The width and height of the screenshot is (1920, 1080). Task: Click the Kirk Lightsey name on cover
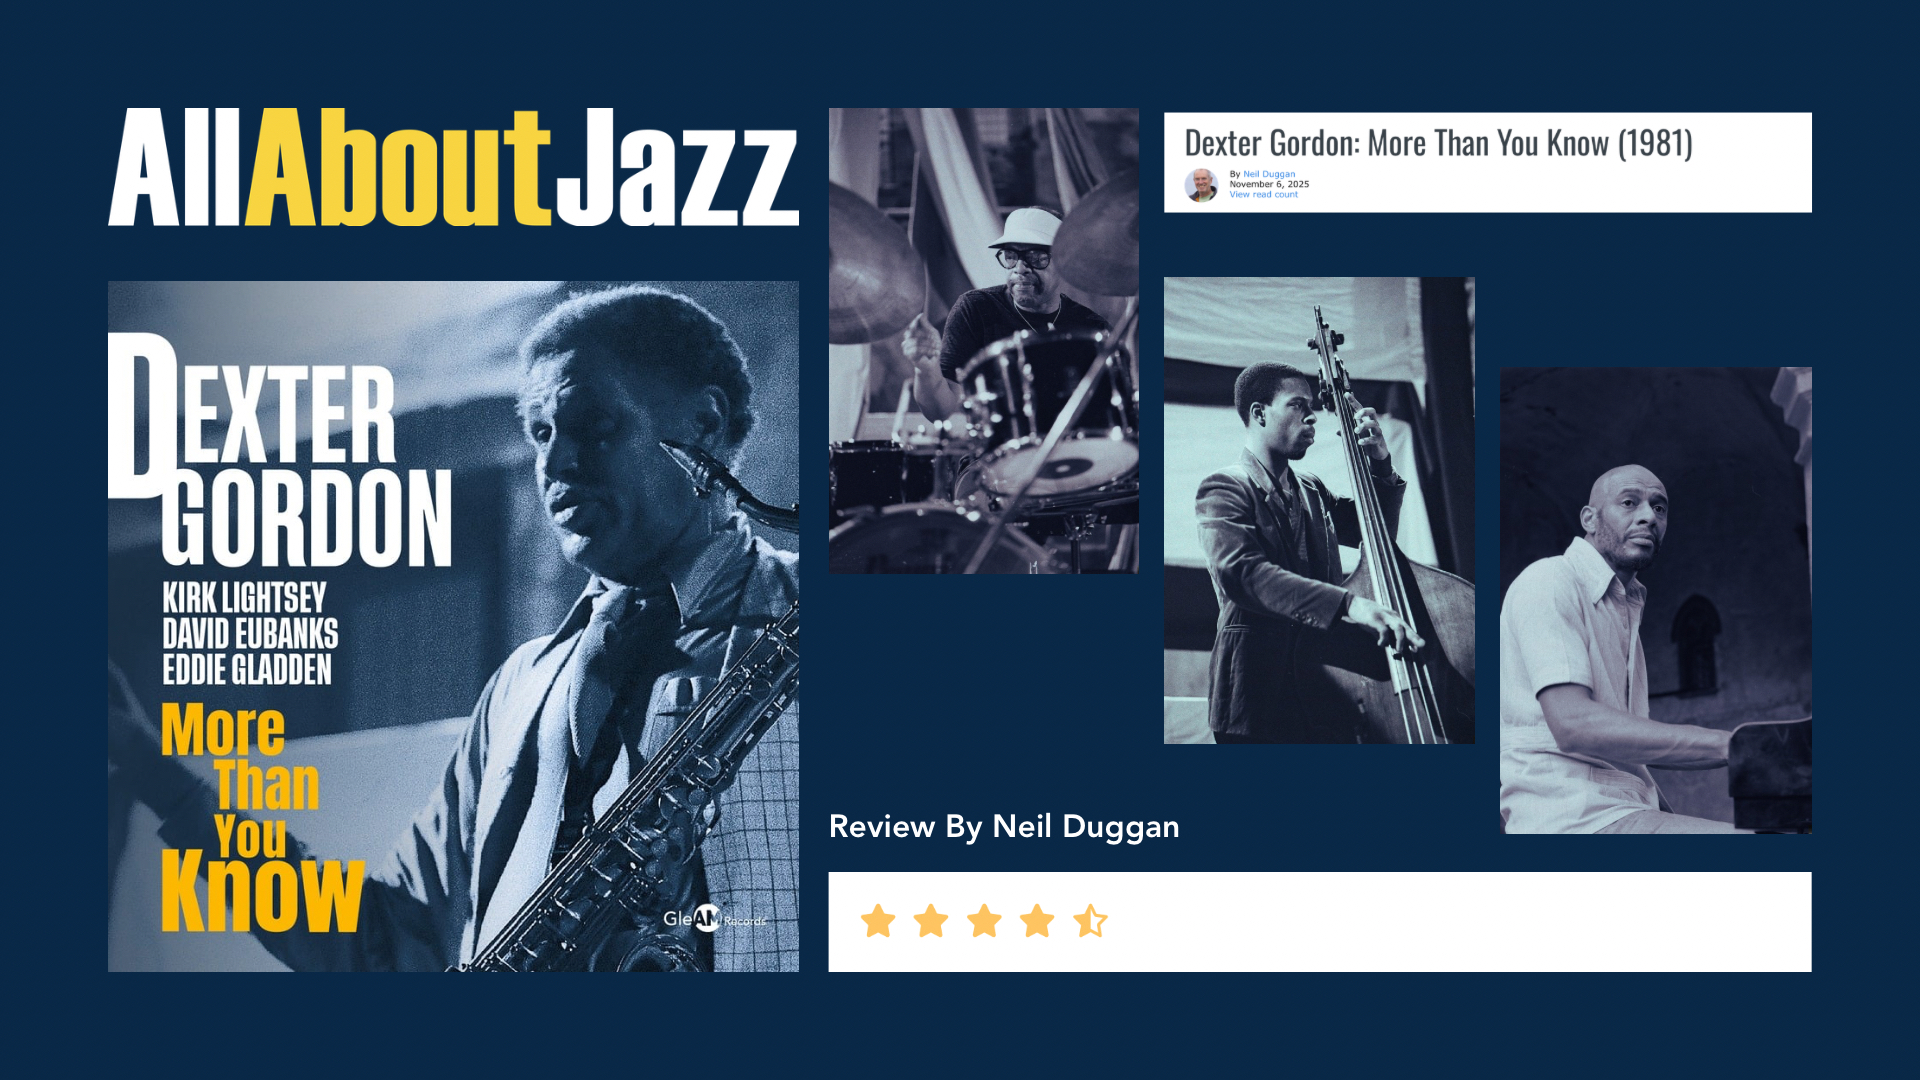(245, 598)
